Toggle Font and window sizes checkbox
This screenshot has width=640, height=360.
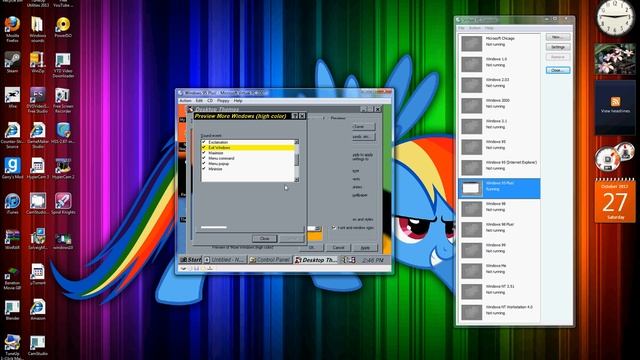click(333, 228)
